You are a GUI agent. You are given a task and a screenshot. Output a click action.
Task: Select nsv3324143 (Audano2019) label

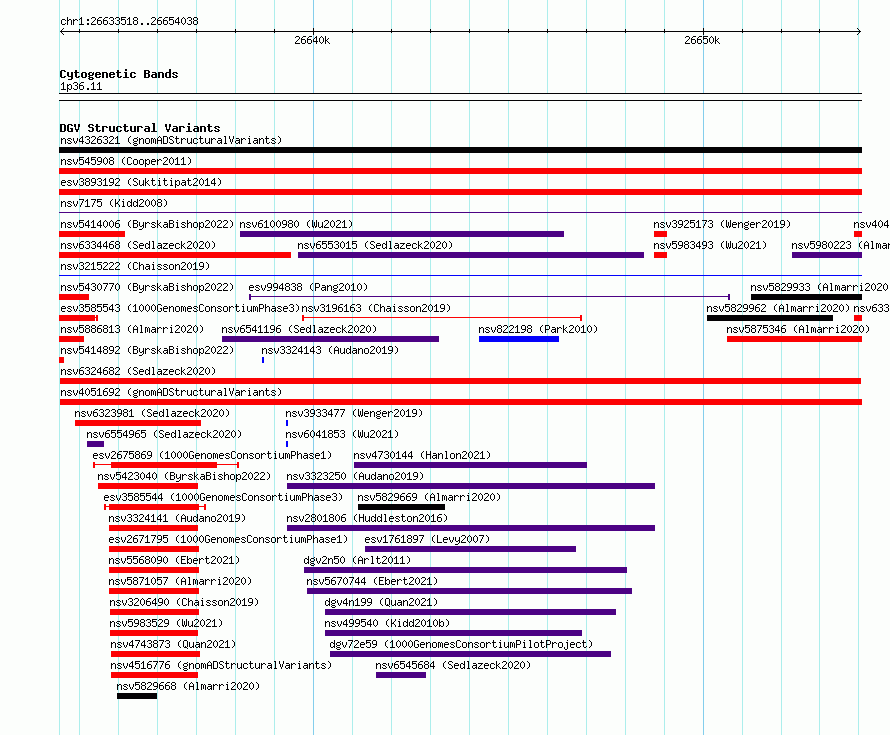tap(330, 350)
